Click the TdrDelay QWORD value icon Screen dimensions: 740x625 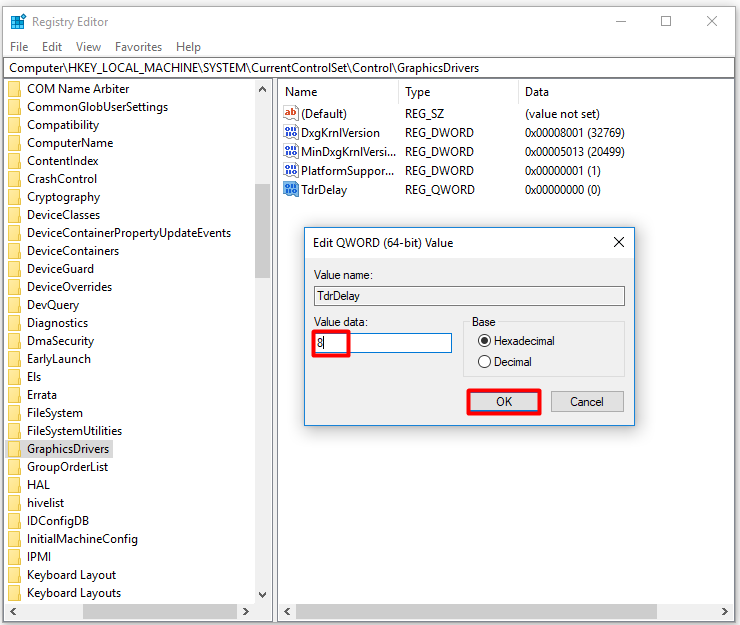291,189
